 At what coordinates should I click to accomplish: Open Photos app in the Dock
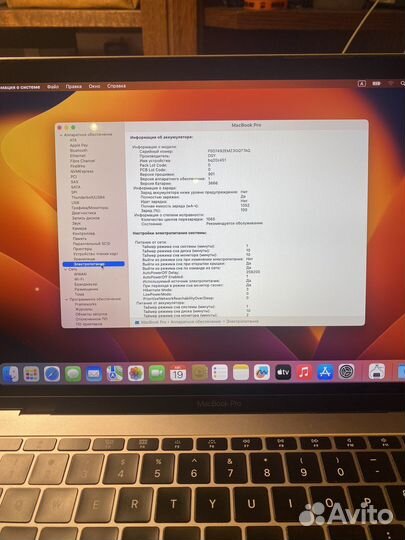(x=136, y=373)
